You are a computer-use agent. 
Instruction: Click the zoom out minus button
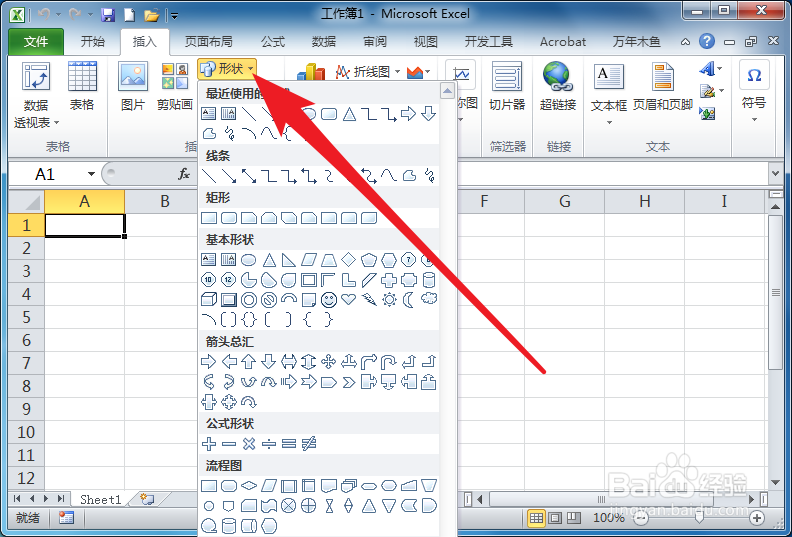[x=641, y=518]
